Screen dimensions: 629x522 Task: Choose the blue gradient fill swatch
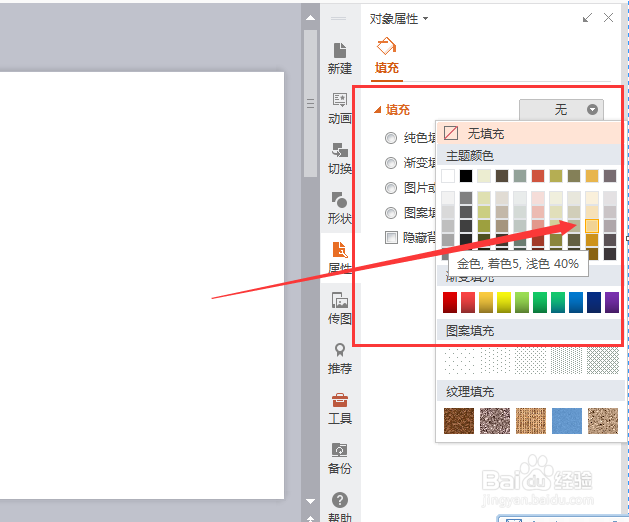pos(576,302)
